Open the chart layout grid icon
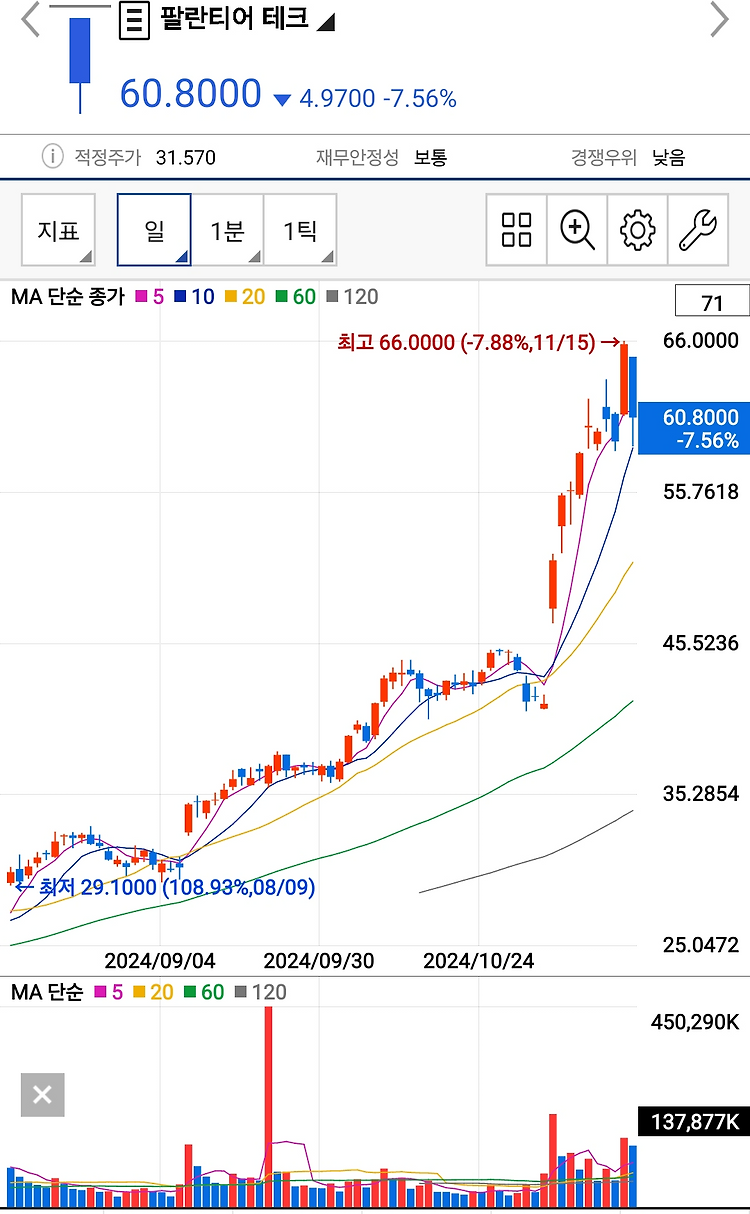Image resolution: width=750 pixels, height=1214 pixels. [x=516, y=230]
